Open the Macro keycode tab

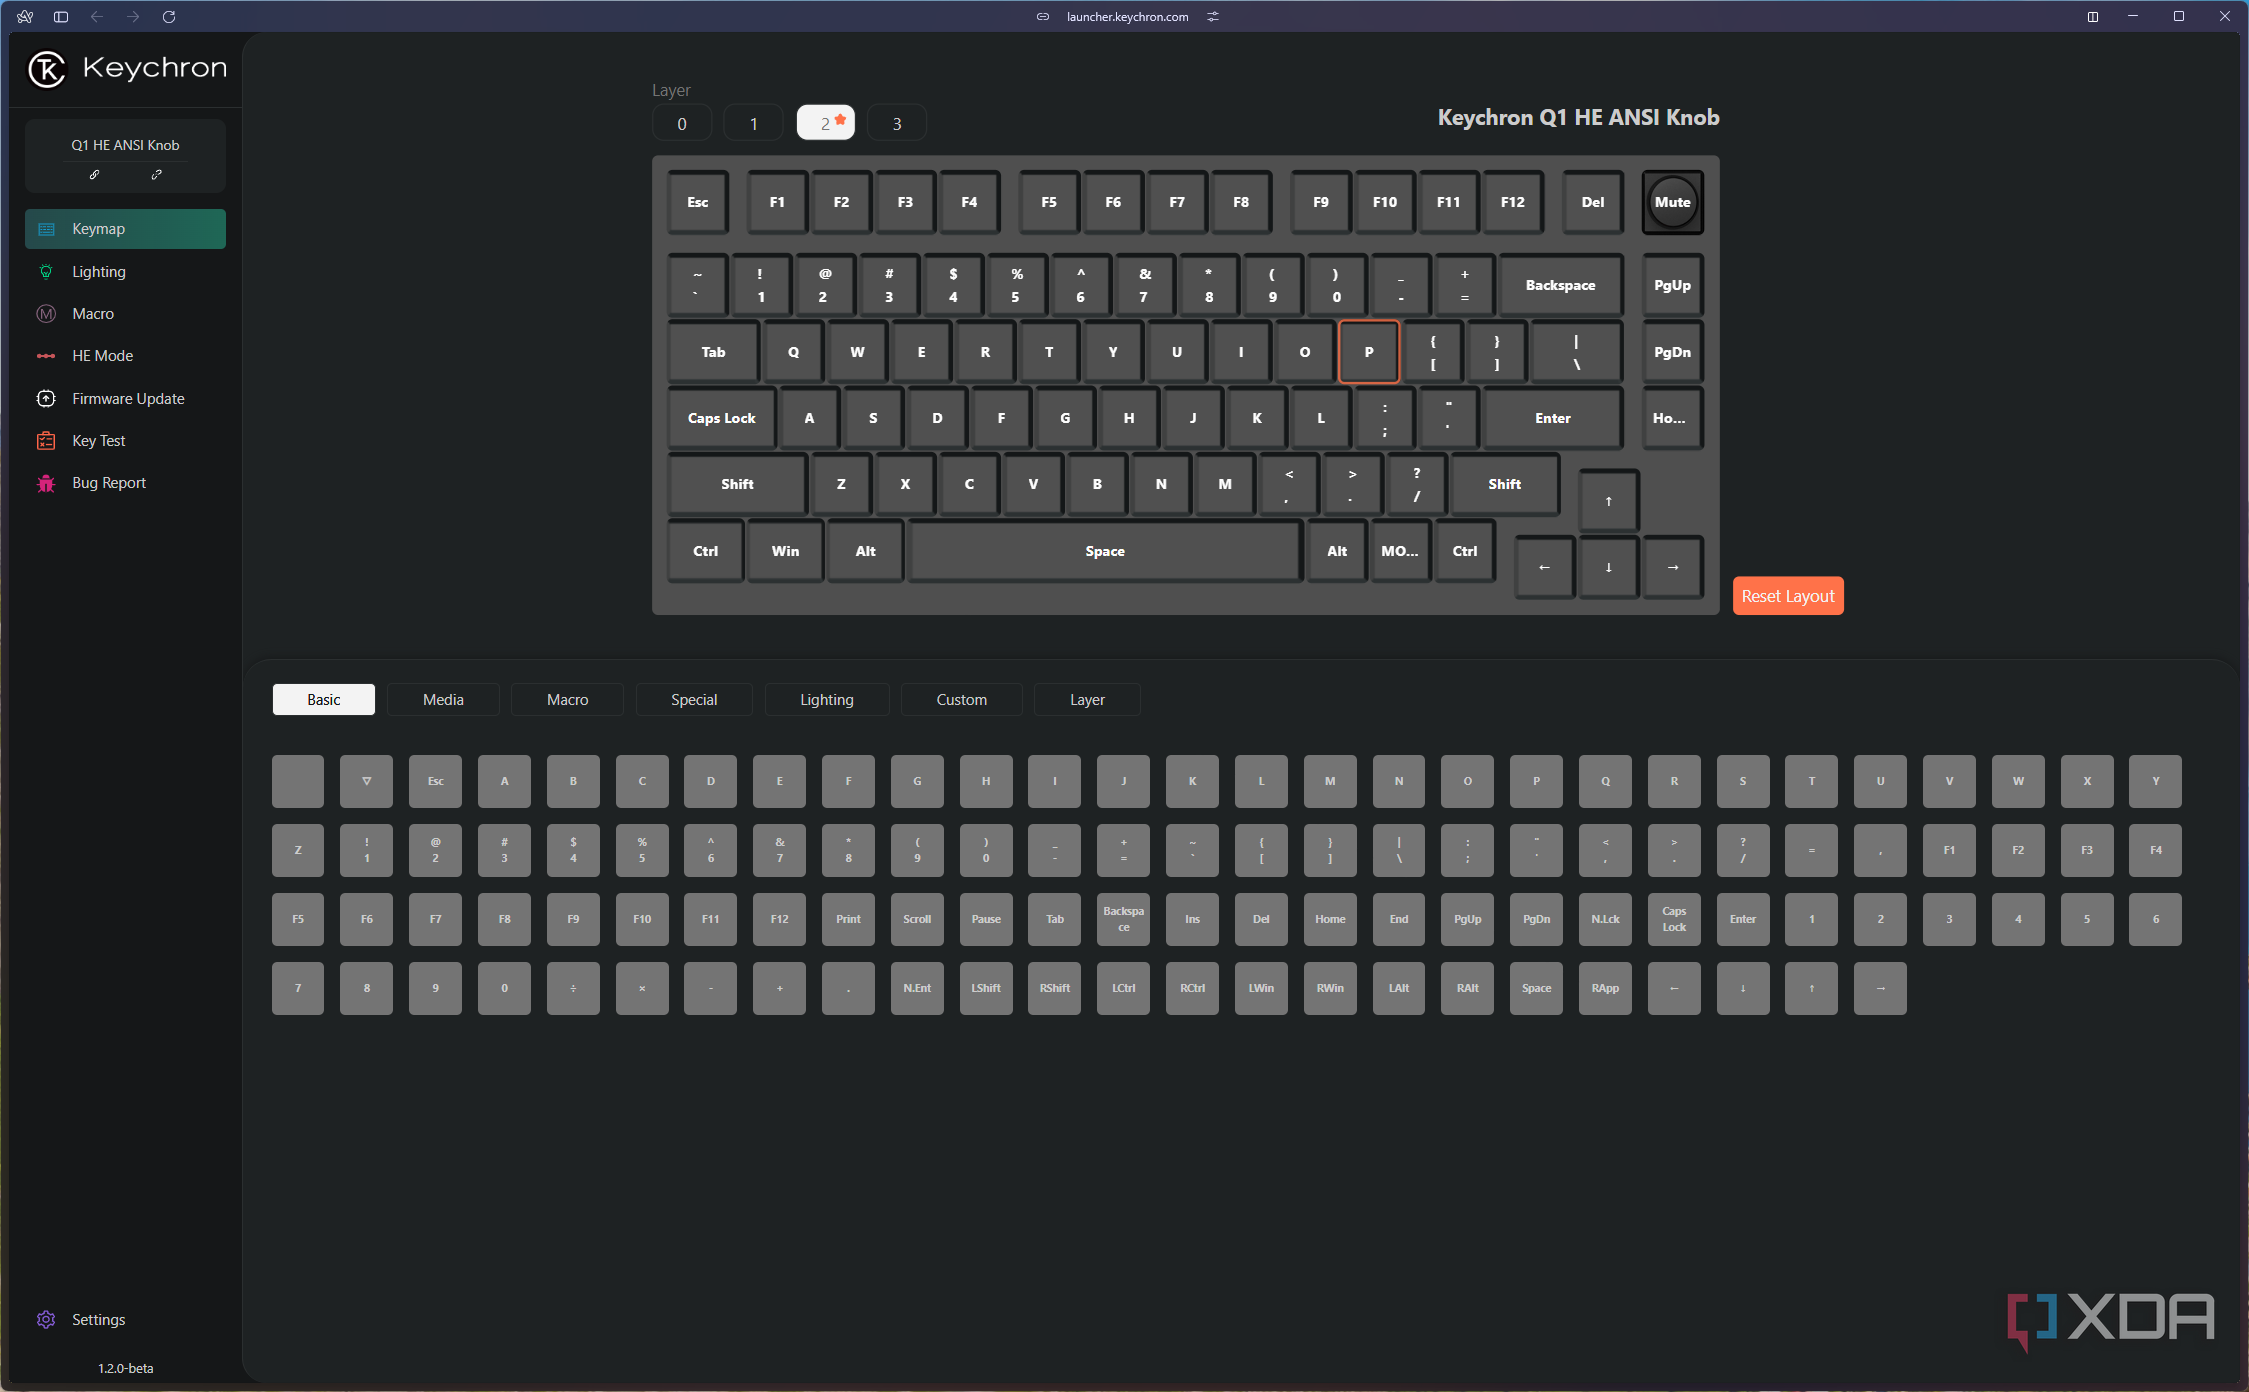click(x=567, y=700)
